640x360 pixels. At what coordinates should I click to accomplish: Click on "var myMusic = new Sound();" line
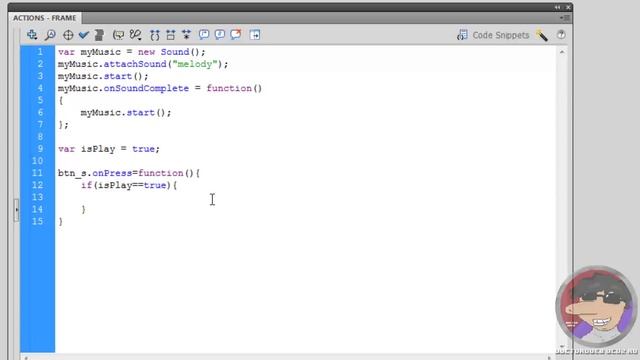tap(131, 52)
